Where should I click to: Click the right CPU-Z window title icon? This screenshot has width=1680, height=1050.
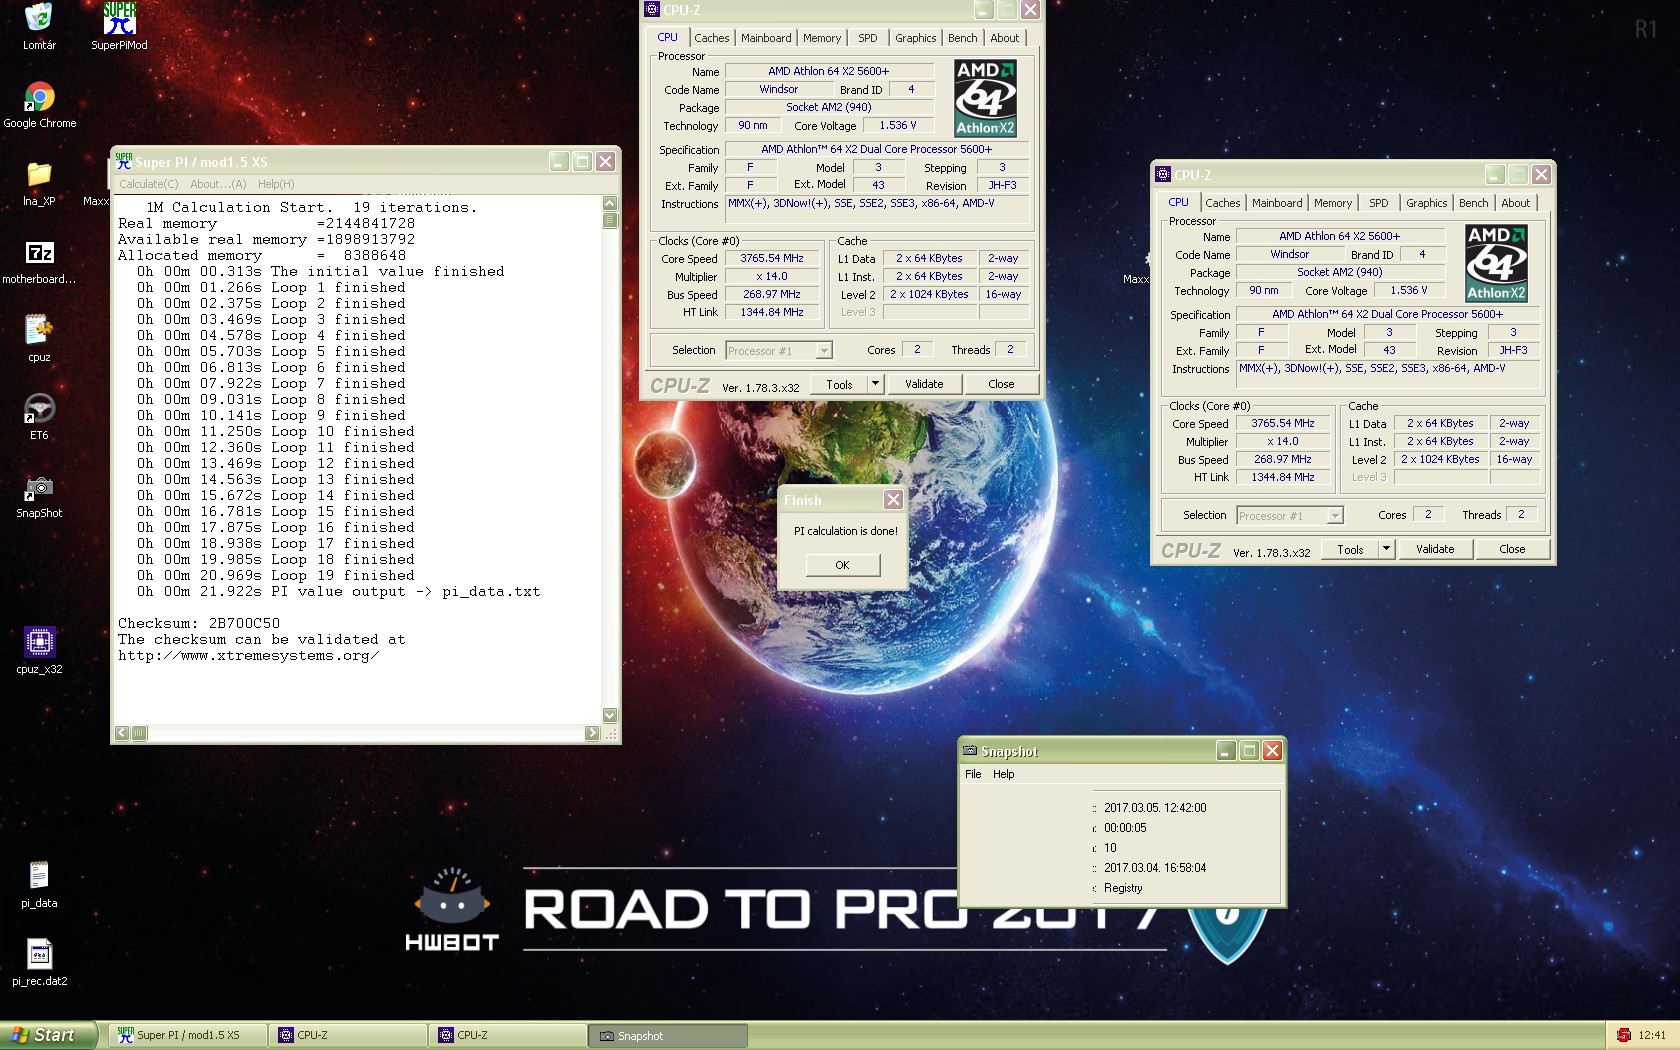coord(1163,174)
